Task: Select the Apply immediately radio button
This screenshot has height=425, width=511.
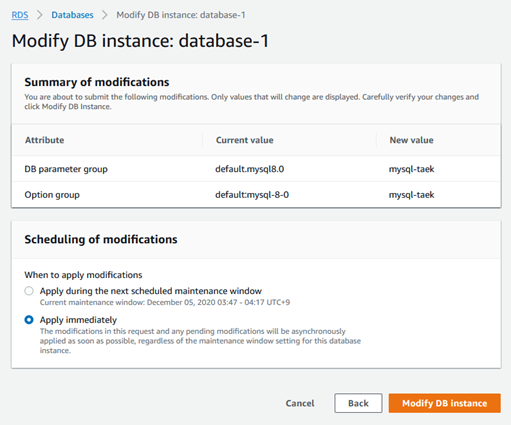Action: (x=29, y=320)
